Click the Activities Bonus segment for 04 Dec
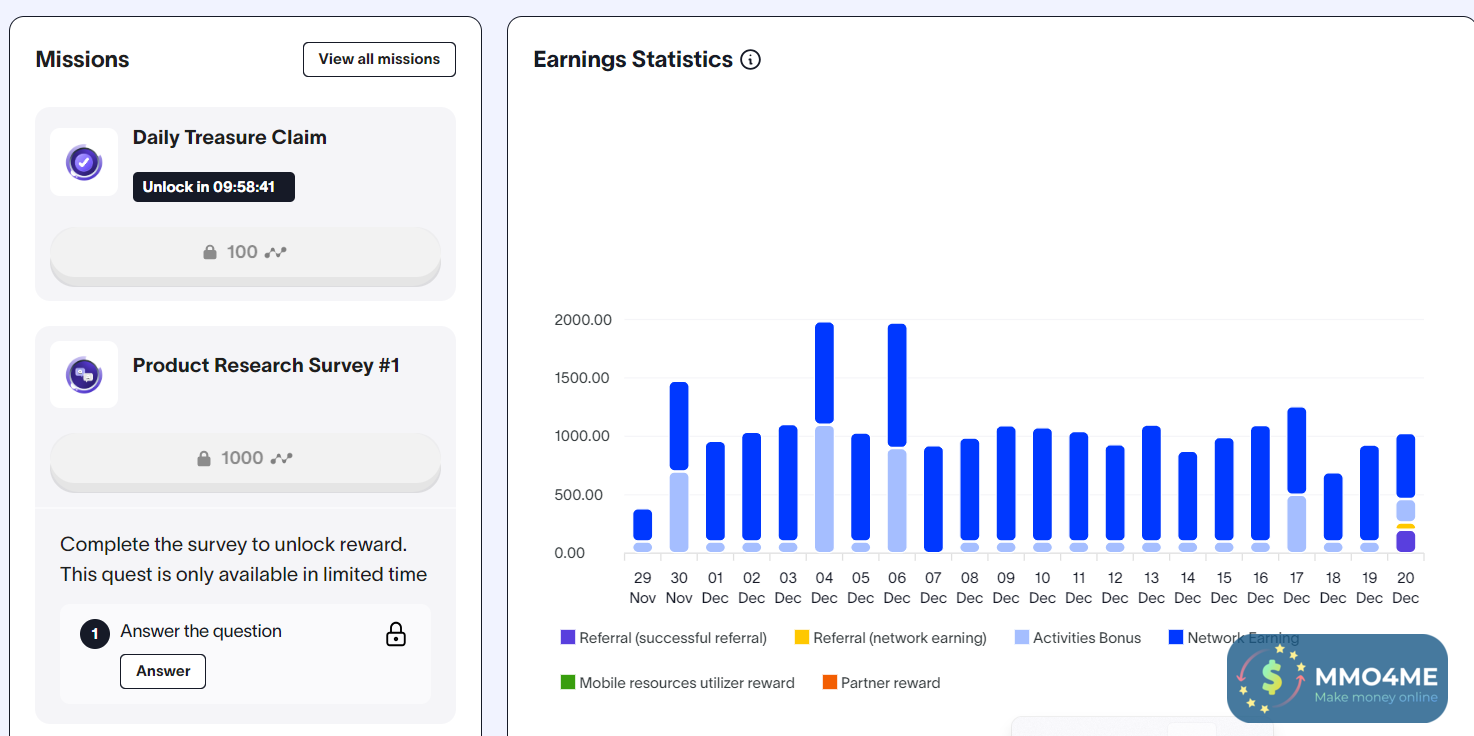 point(824,489)
